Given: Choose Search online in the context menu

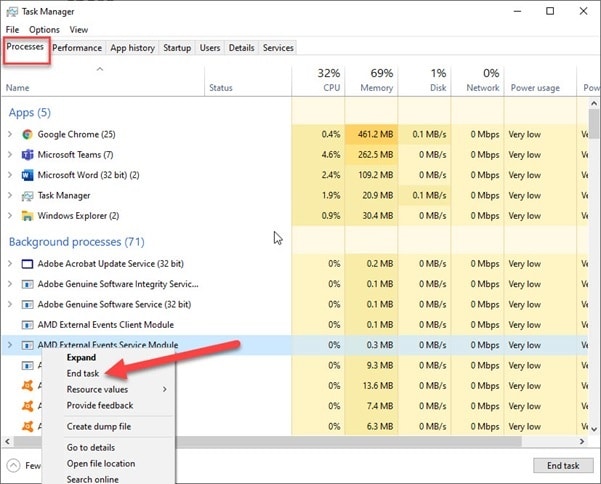Looking at the screenshot, I should [92, 479].
